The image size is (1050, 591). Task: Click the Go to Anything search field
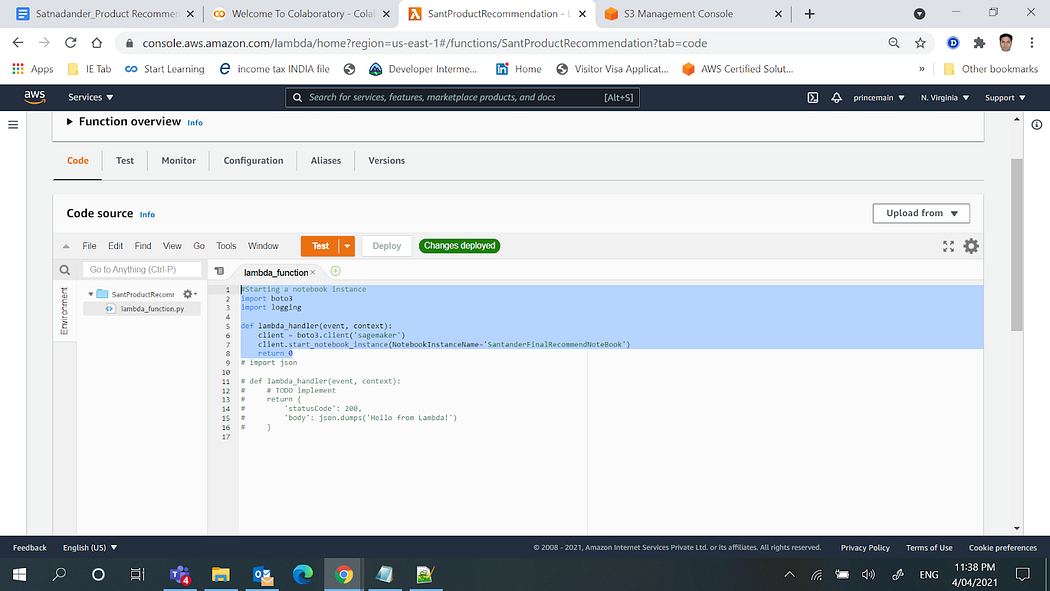142,270
